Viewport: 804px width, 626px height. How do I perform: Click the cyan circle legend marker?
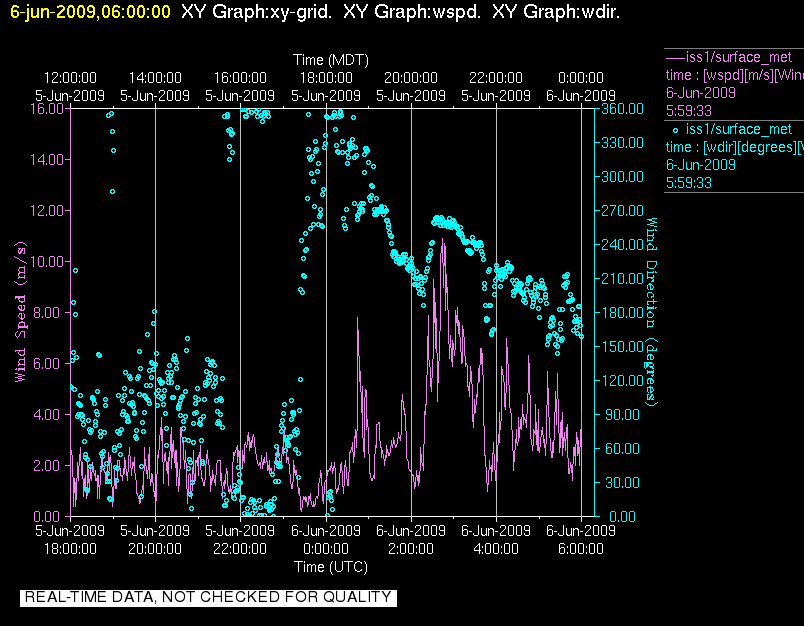tap(676, 129)
